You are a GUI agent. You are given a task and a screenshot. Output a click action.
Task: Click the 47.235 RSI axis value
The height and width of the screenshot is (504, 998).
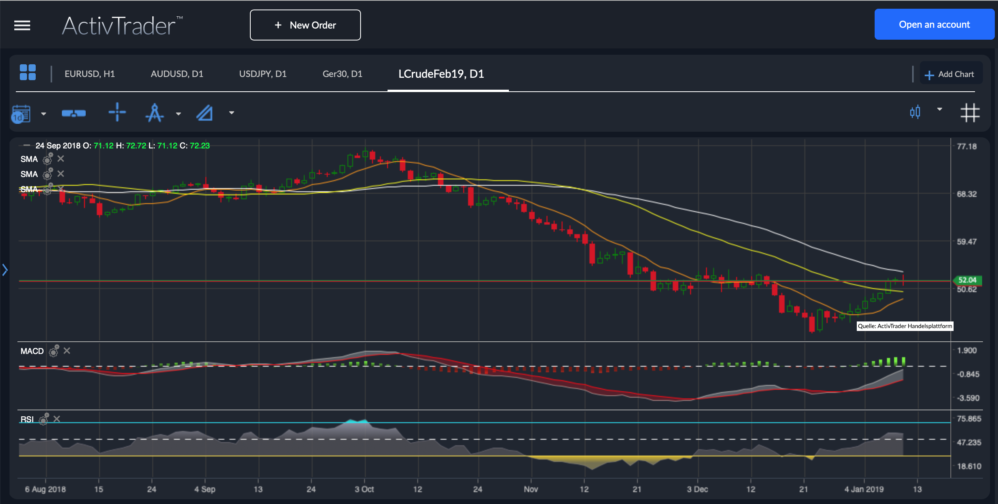pyautogui.click(x=969, y=442)
